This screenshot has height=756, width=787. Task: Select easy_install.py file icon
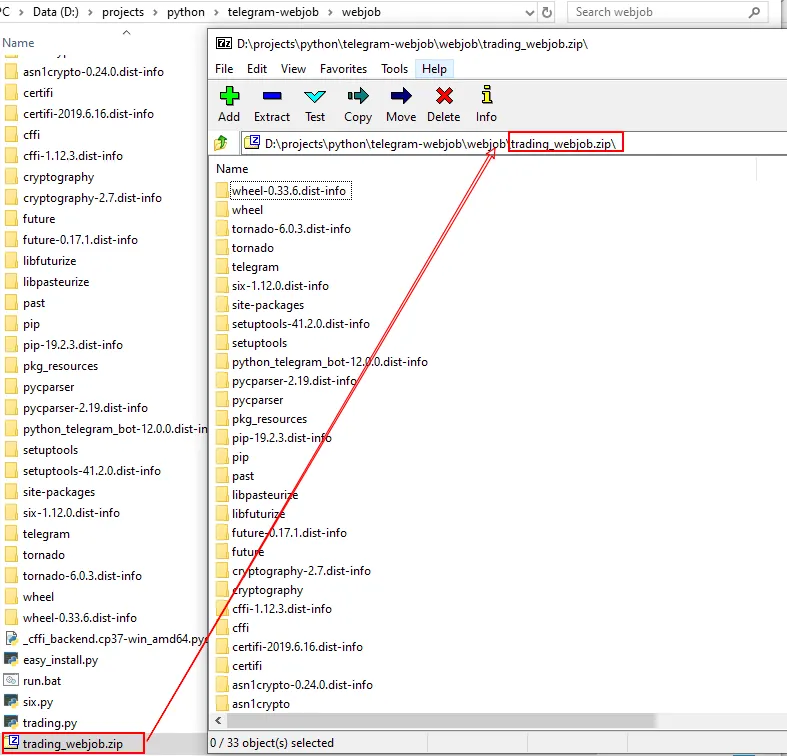pyautogui.click(x=11, y=660)
